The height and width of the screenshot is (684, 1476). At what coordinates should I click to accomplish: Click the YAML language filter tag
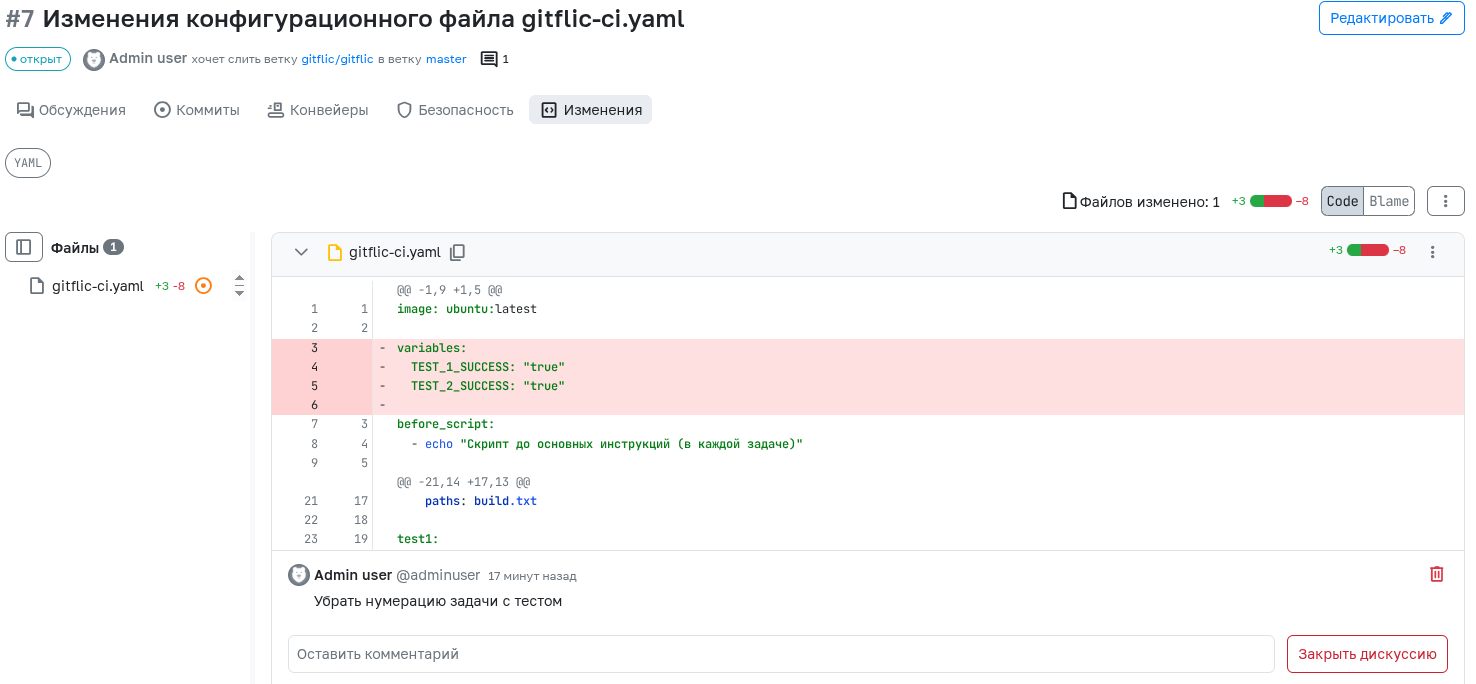pyautogui.click(x=28, y=163)
